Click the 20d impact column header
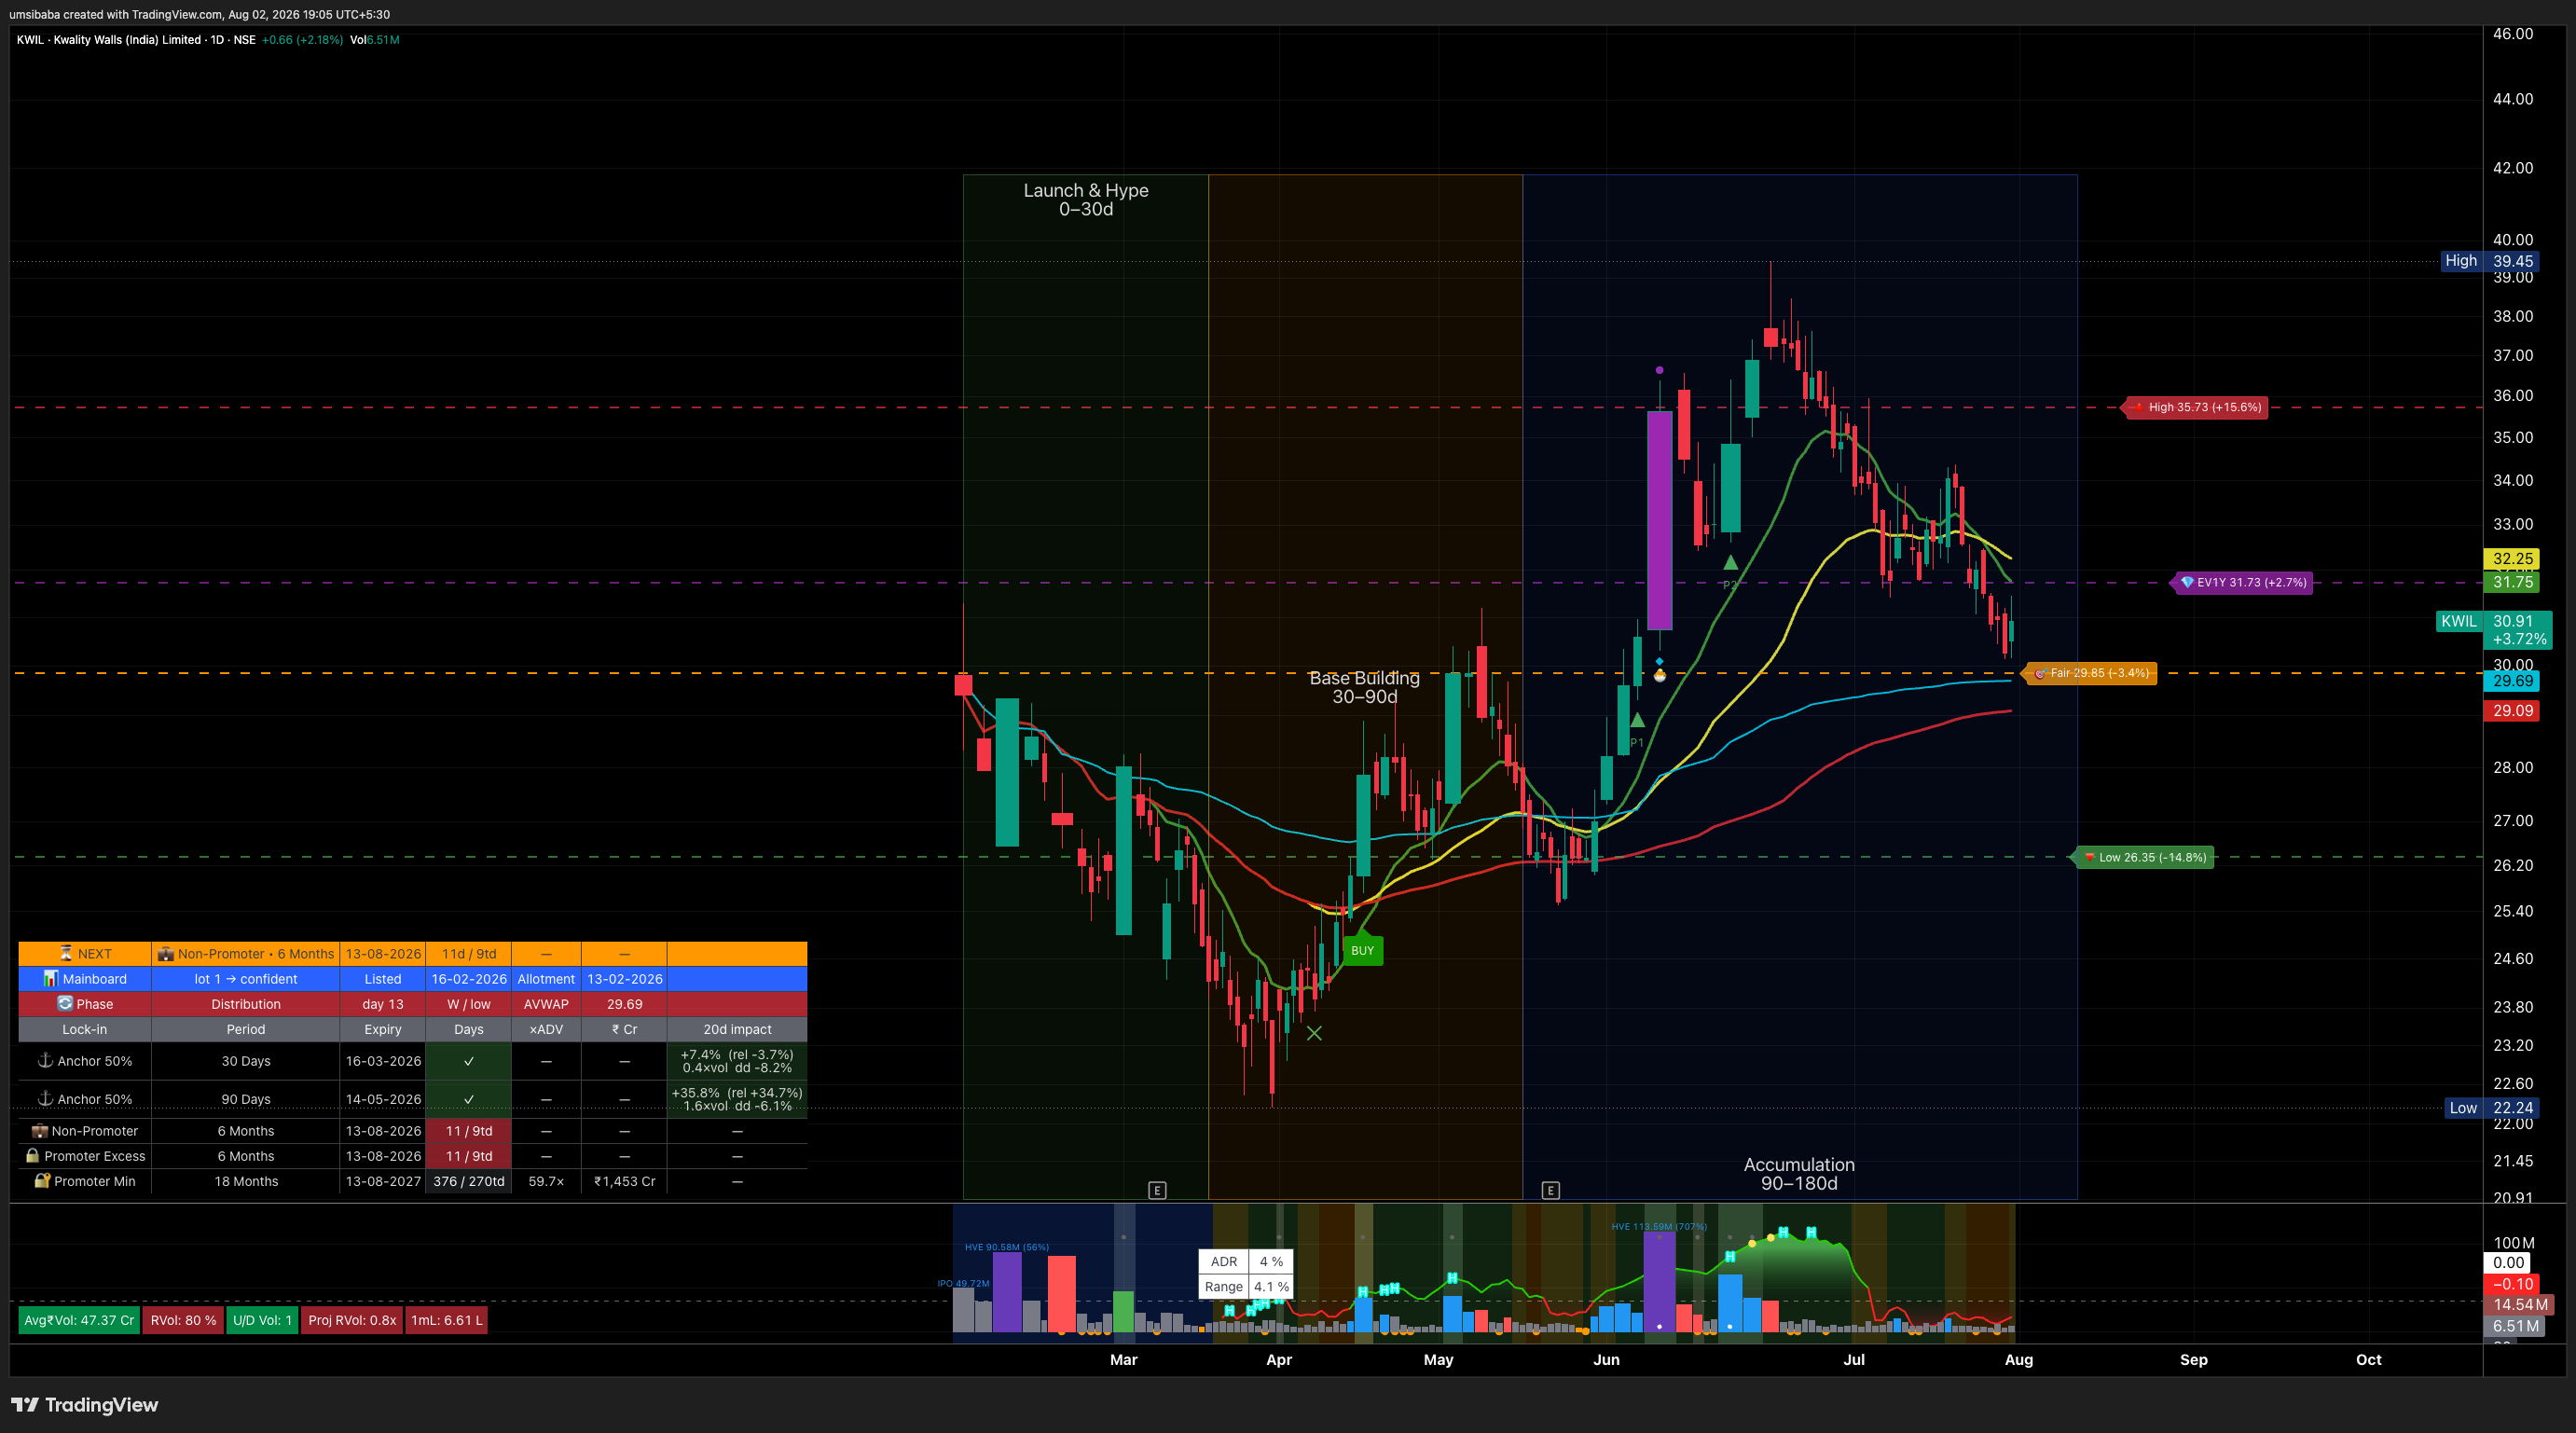This screenshot has width=2576, height=1433. click(x=737, y=1028)
